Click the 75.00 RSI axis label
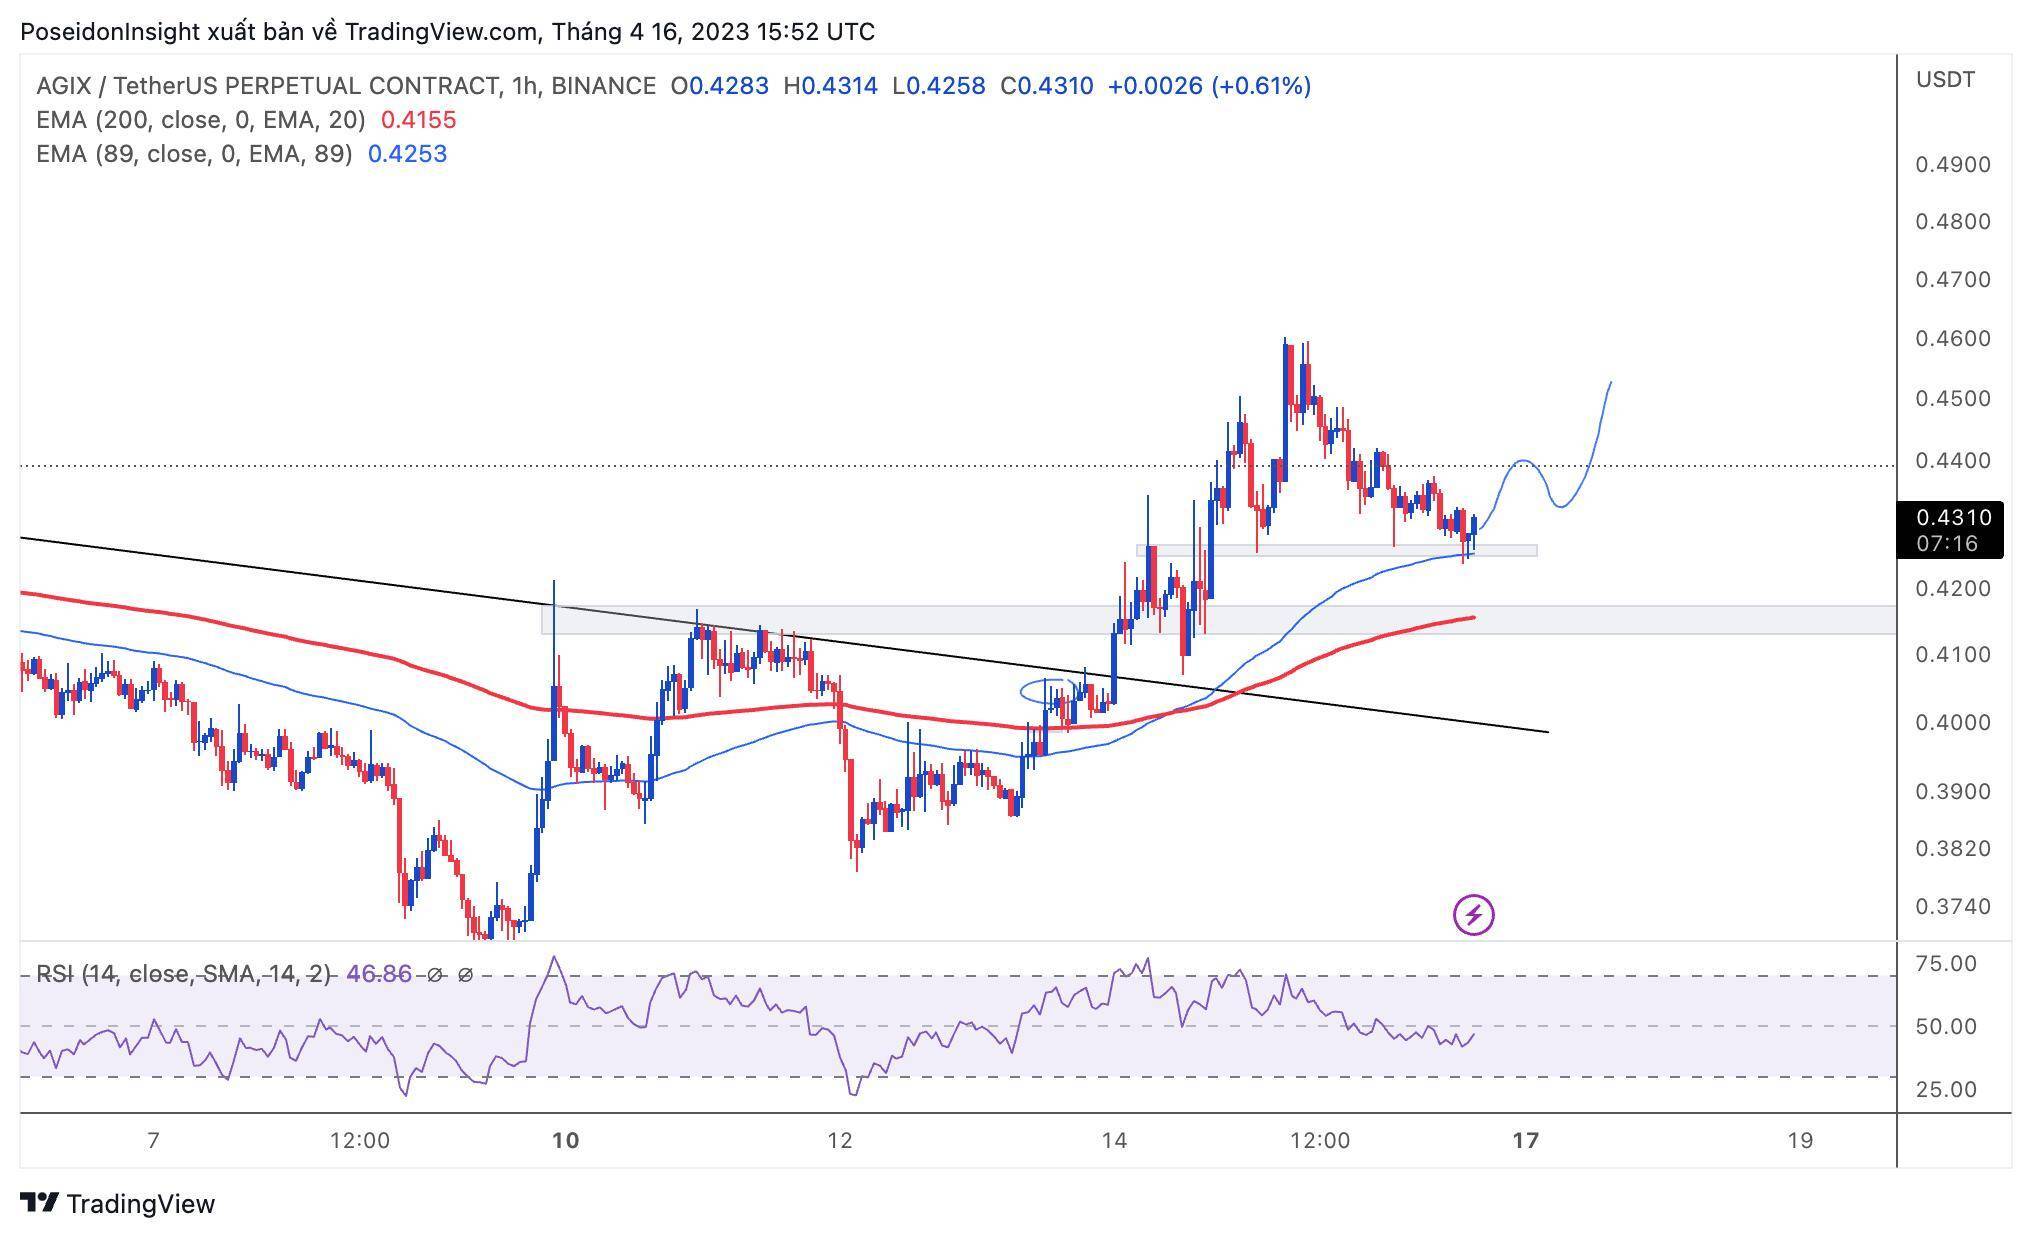This screenshot has width=2032, height=1238. (1946, 964)
